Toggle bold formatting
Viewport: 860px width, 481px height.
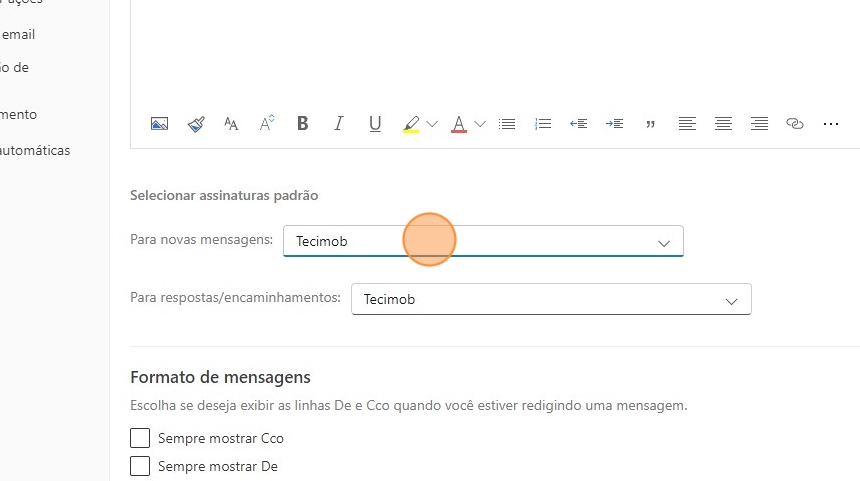pyautogui.click(x=303, y=124)
